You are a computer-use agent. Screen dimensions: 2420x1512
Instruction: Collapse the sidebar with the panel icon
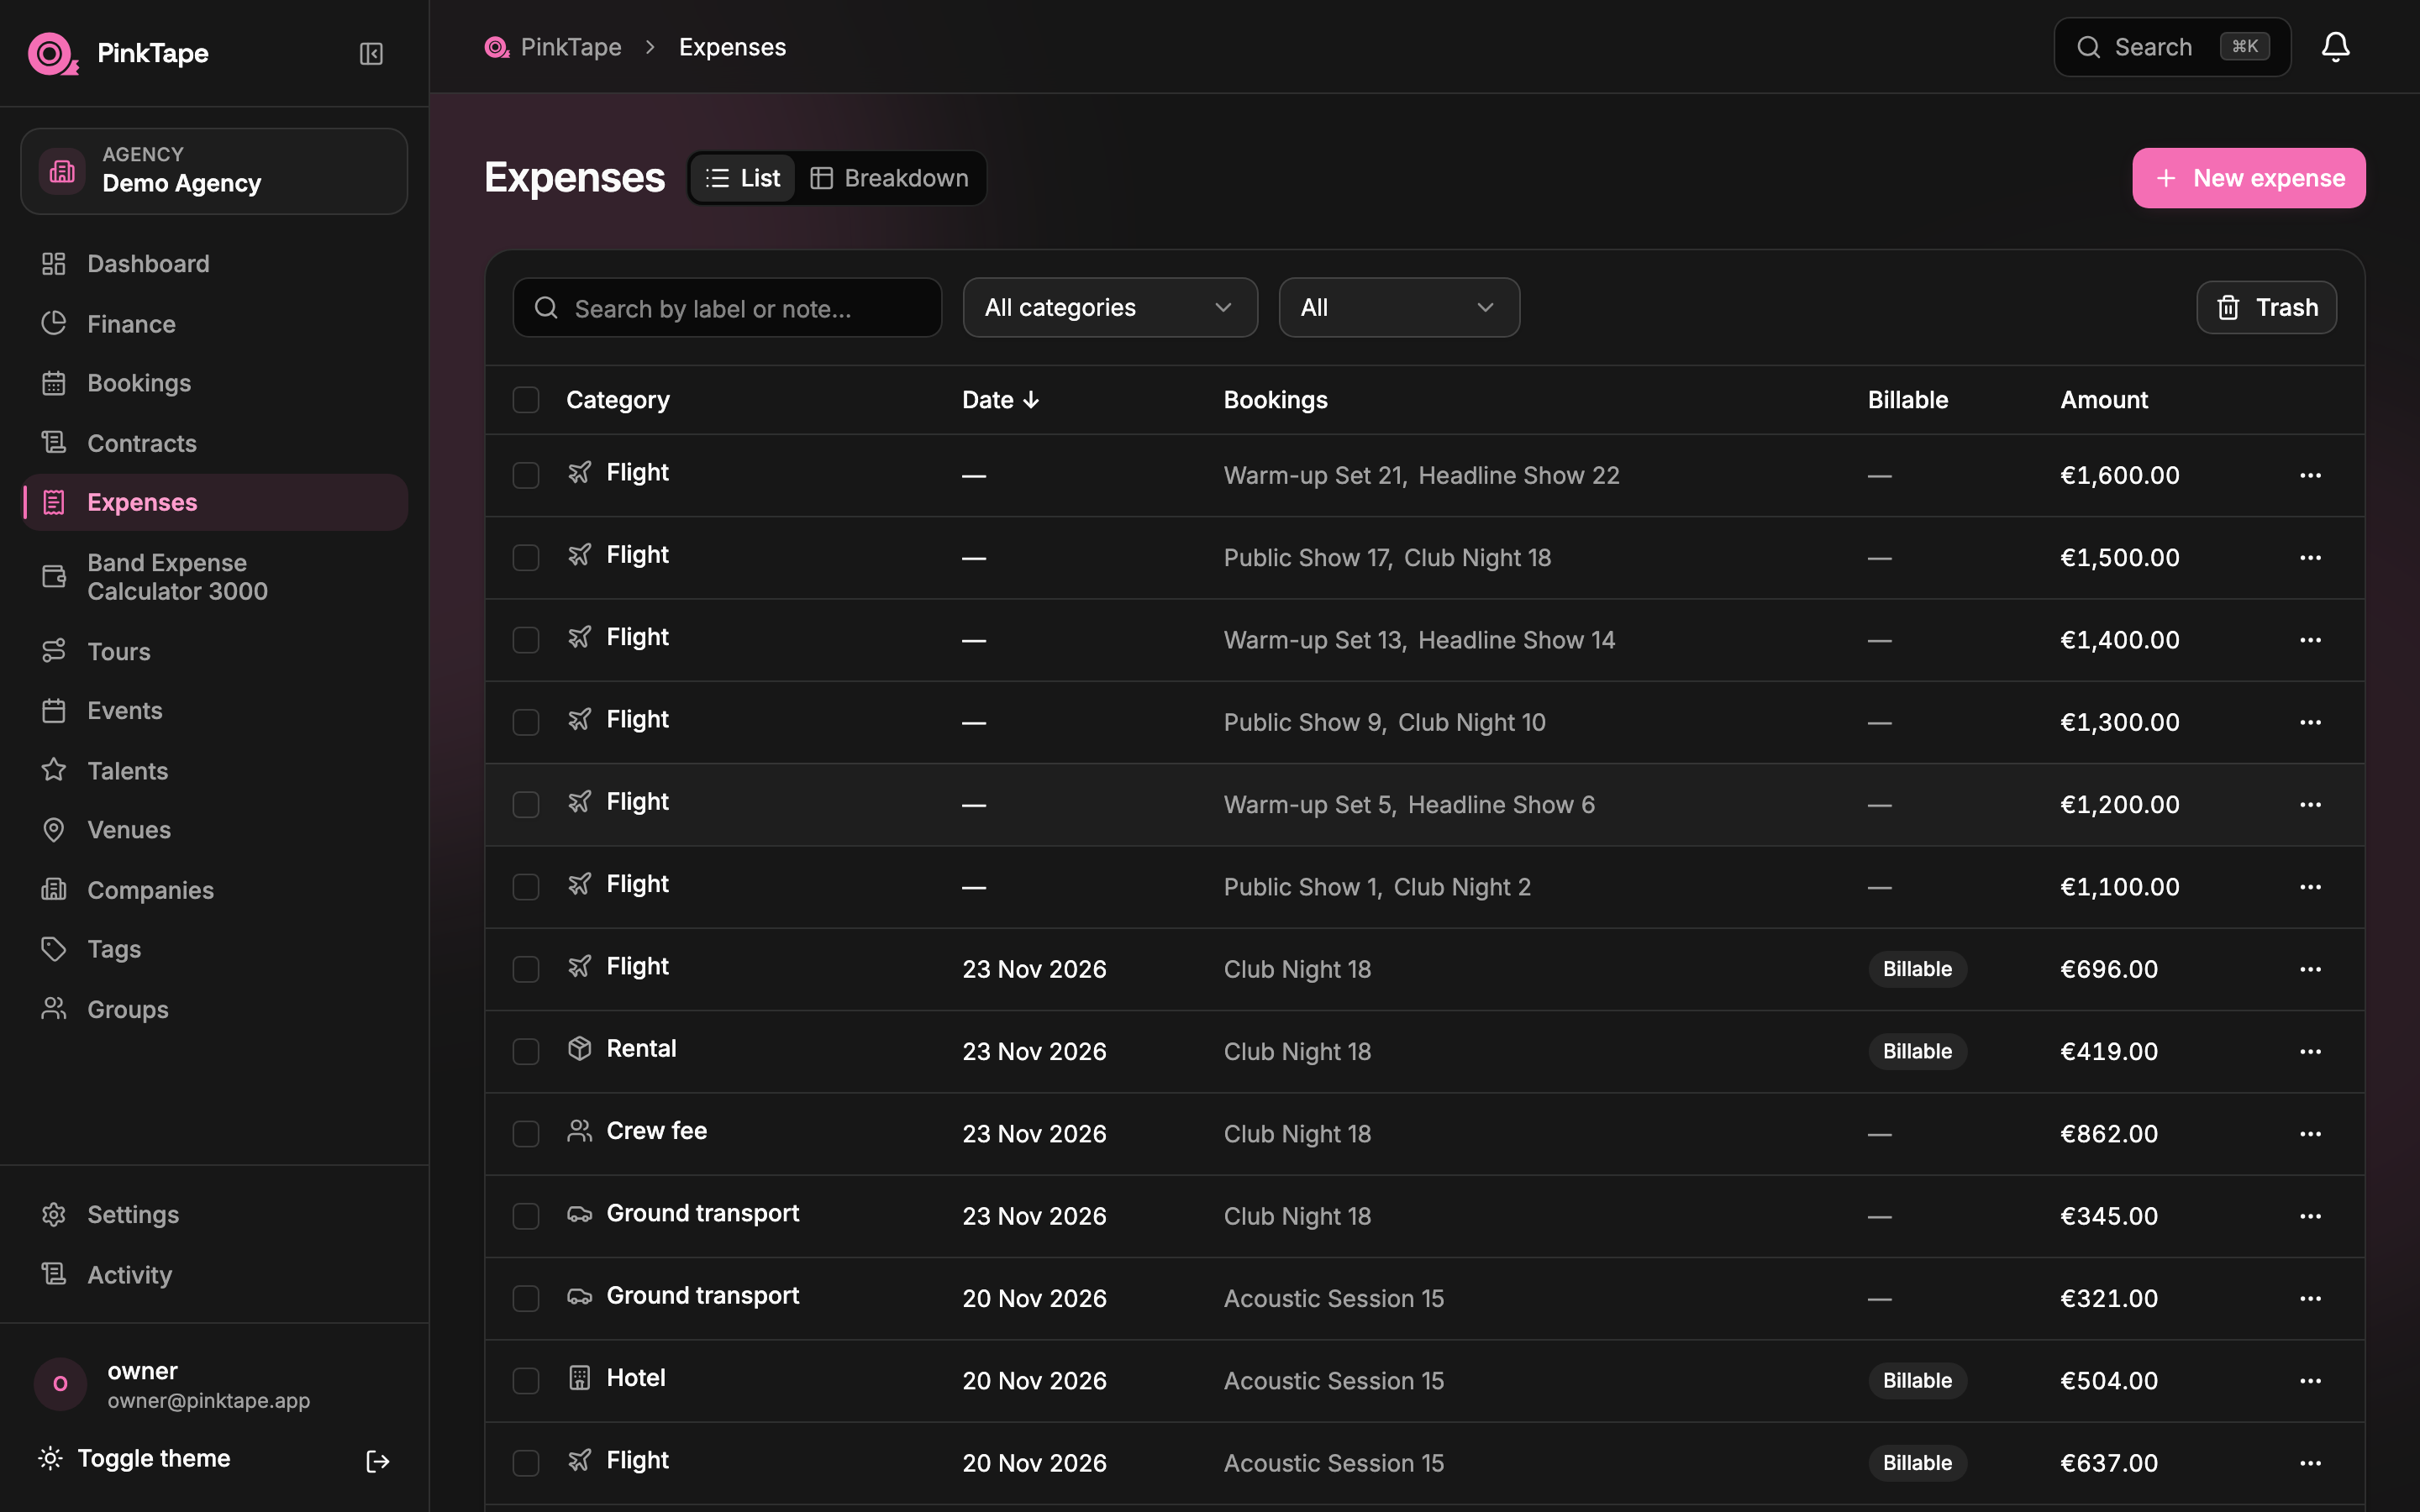click(x=371, y=53)
